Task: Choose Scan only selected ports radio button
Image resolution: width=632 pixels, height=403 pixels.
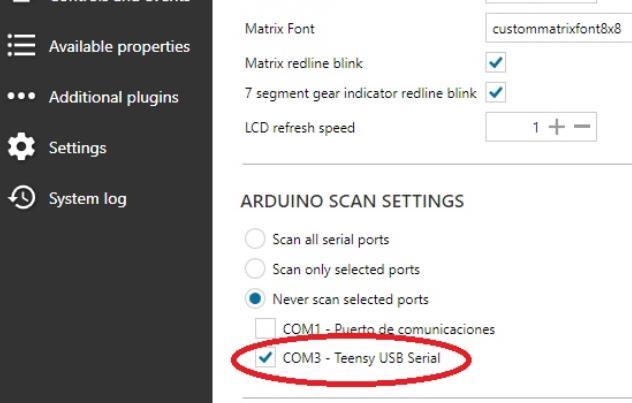Action: [x=255, y=269]
